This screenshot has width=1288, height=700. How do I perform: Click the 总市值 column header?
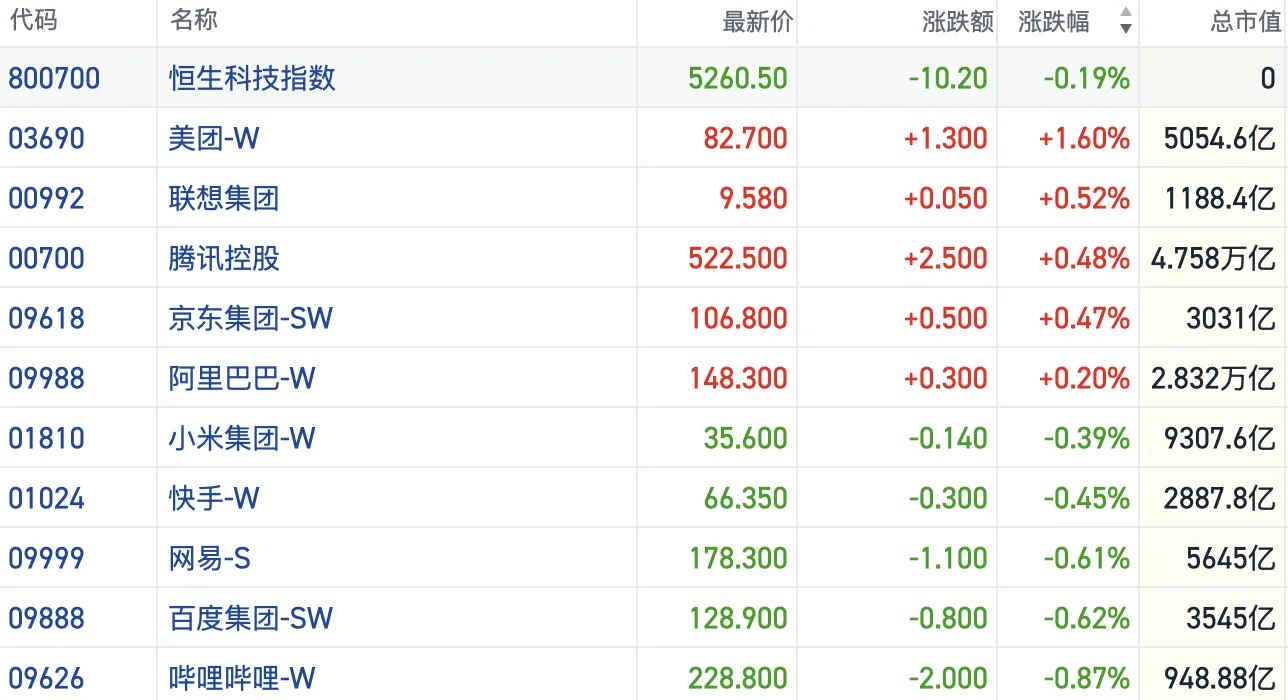point(1244,22)
